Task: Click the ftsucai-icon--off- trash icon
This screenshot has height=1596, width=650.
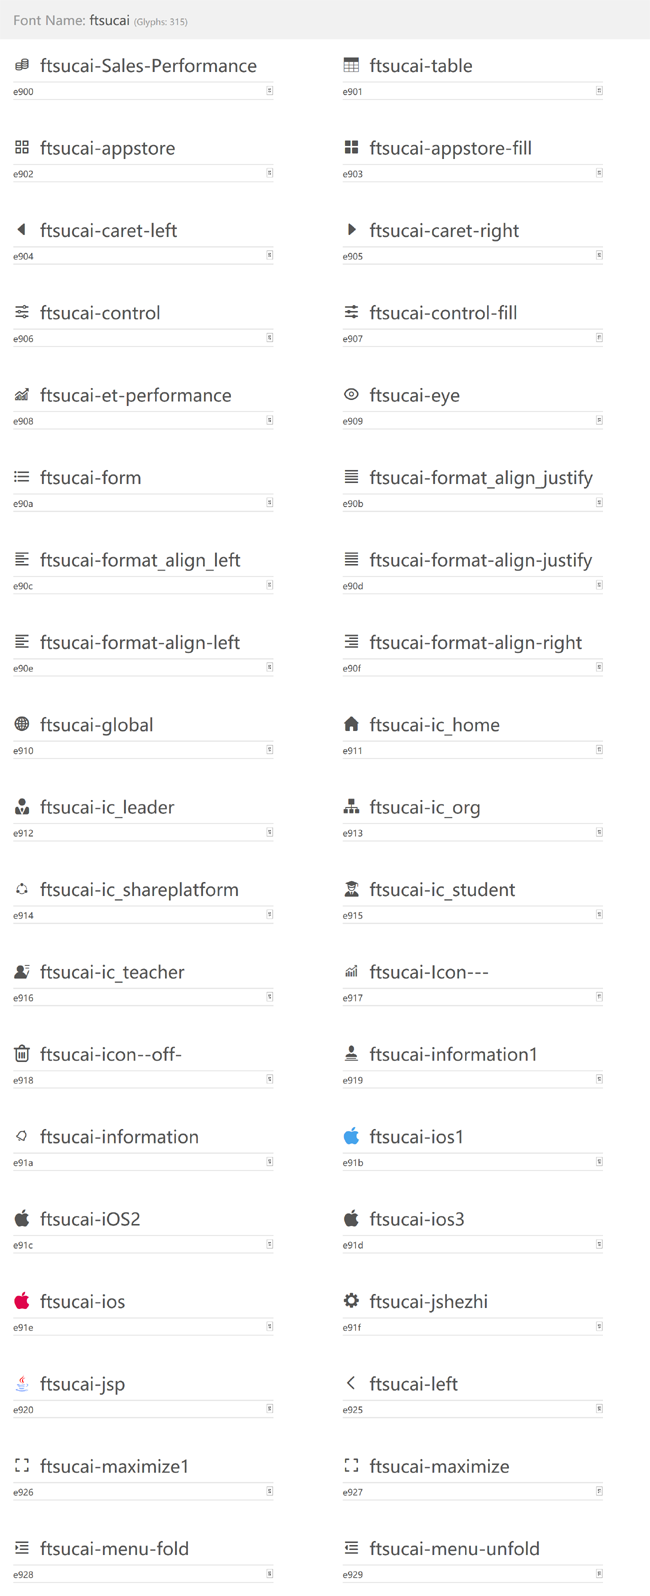Action: point(22,1053)
